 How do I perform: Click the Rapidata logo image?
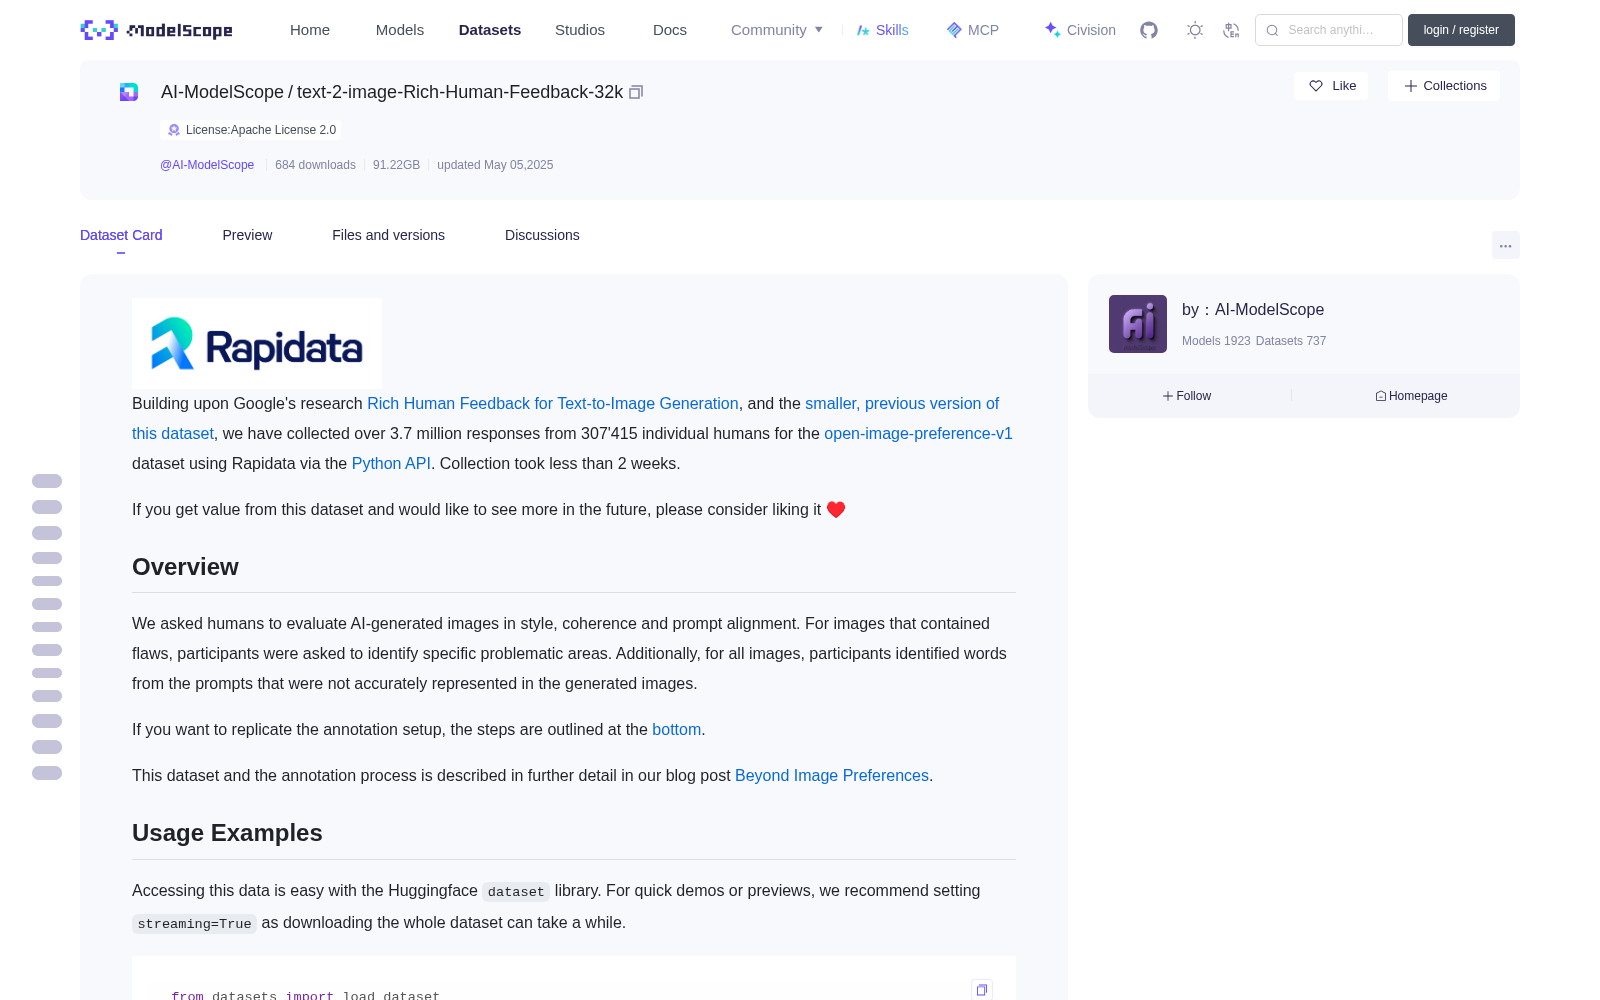pos(257,343)
